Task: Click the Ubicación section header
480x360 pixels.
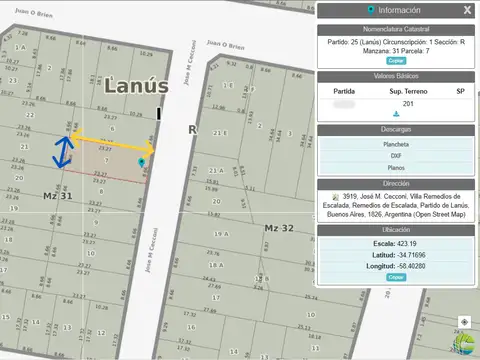Action: point(396,230)
